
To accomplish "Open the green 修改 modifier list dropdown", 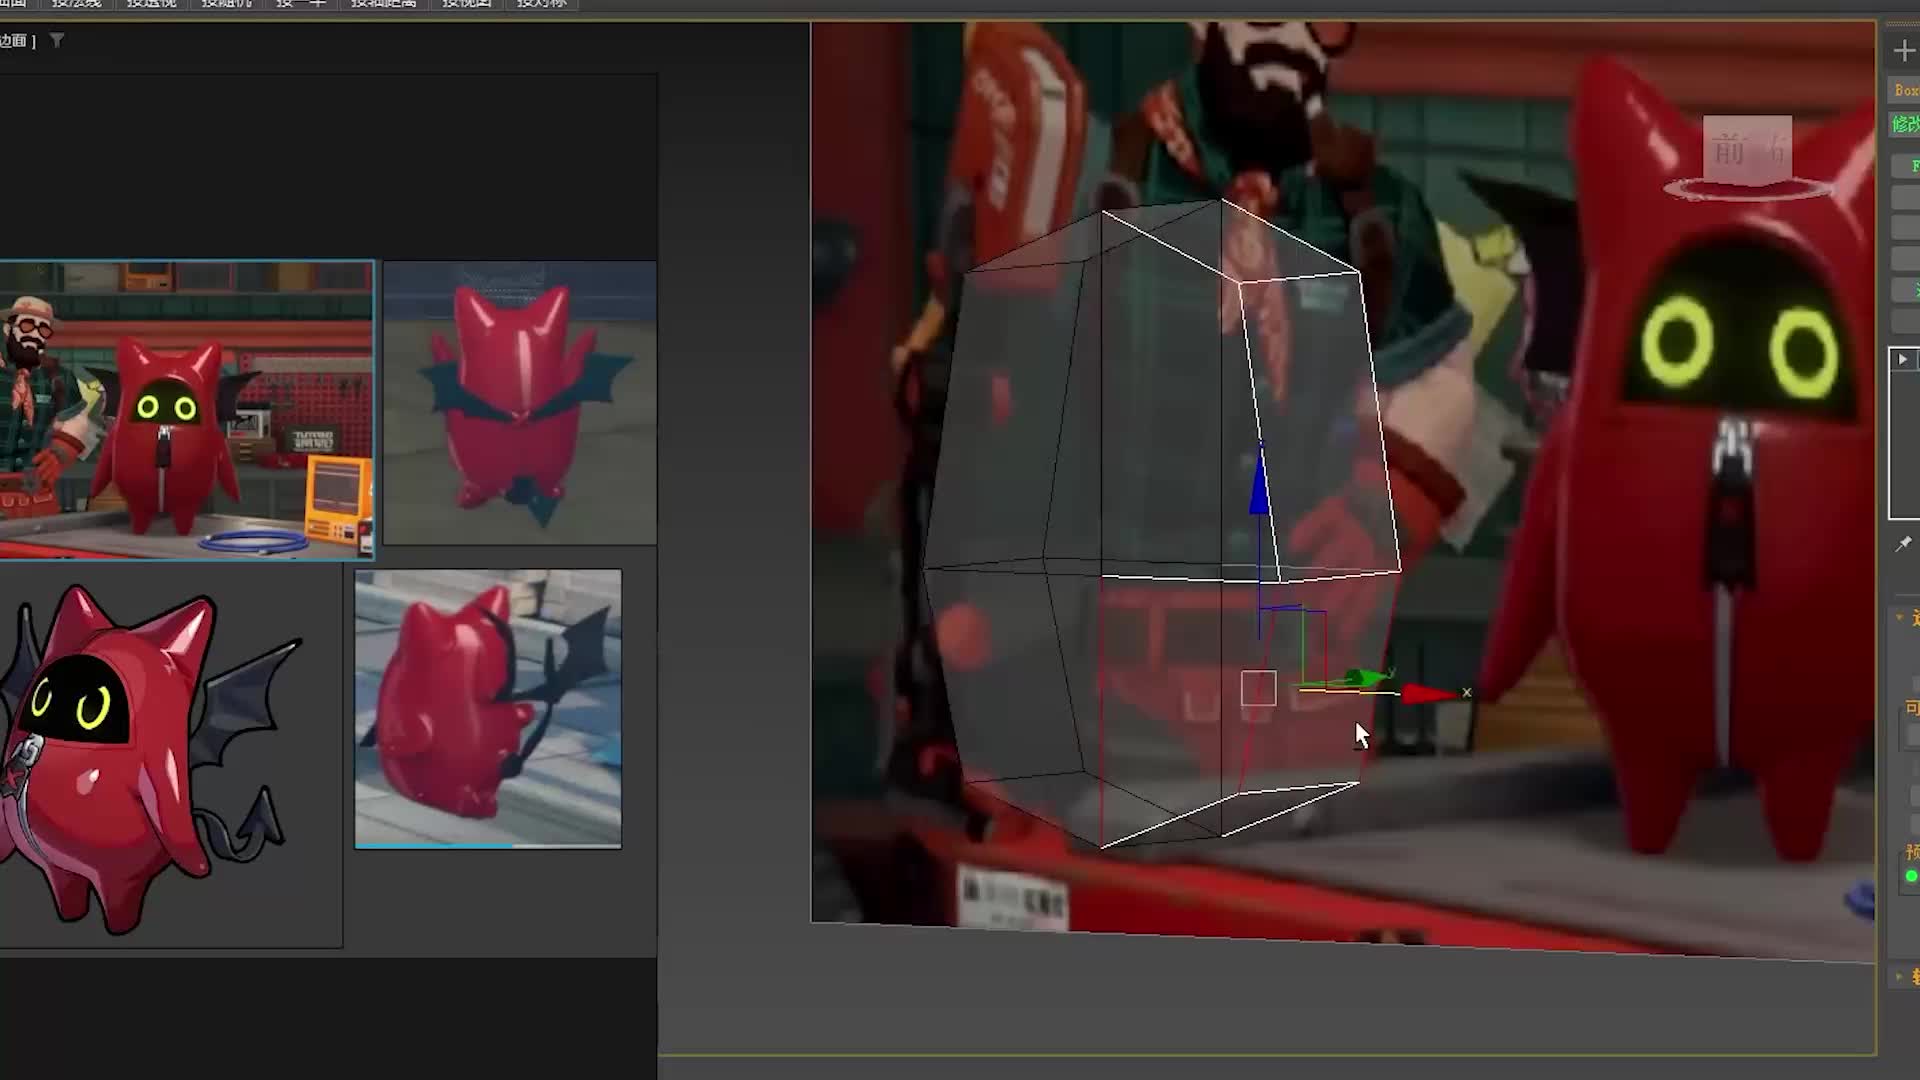I will tap(1904, 124).
